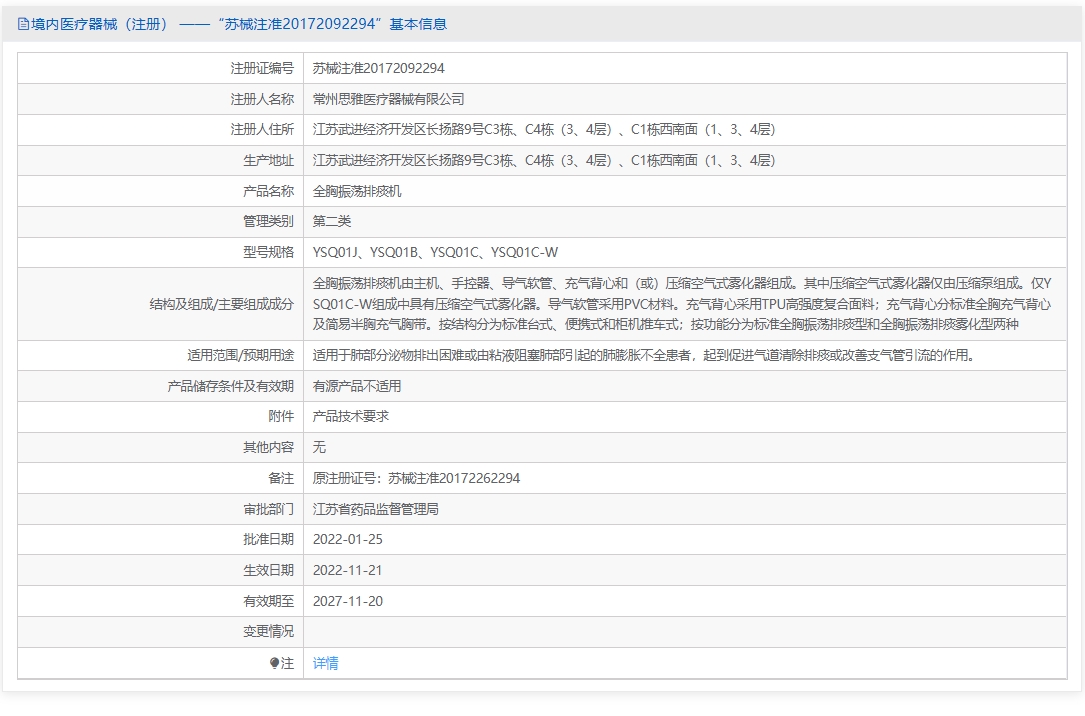Click the 生产地址 label
This screenshot has width=1085, height=716.
tap(268, 160)
